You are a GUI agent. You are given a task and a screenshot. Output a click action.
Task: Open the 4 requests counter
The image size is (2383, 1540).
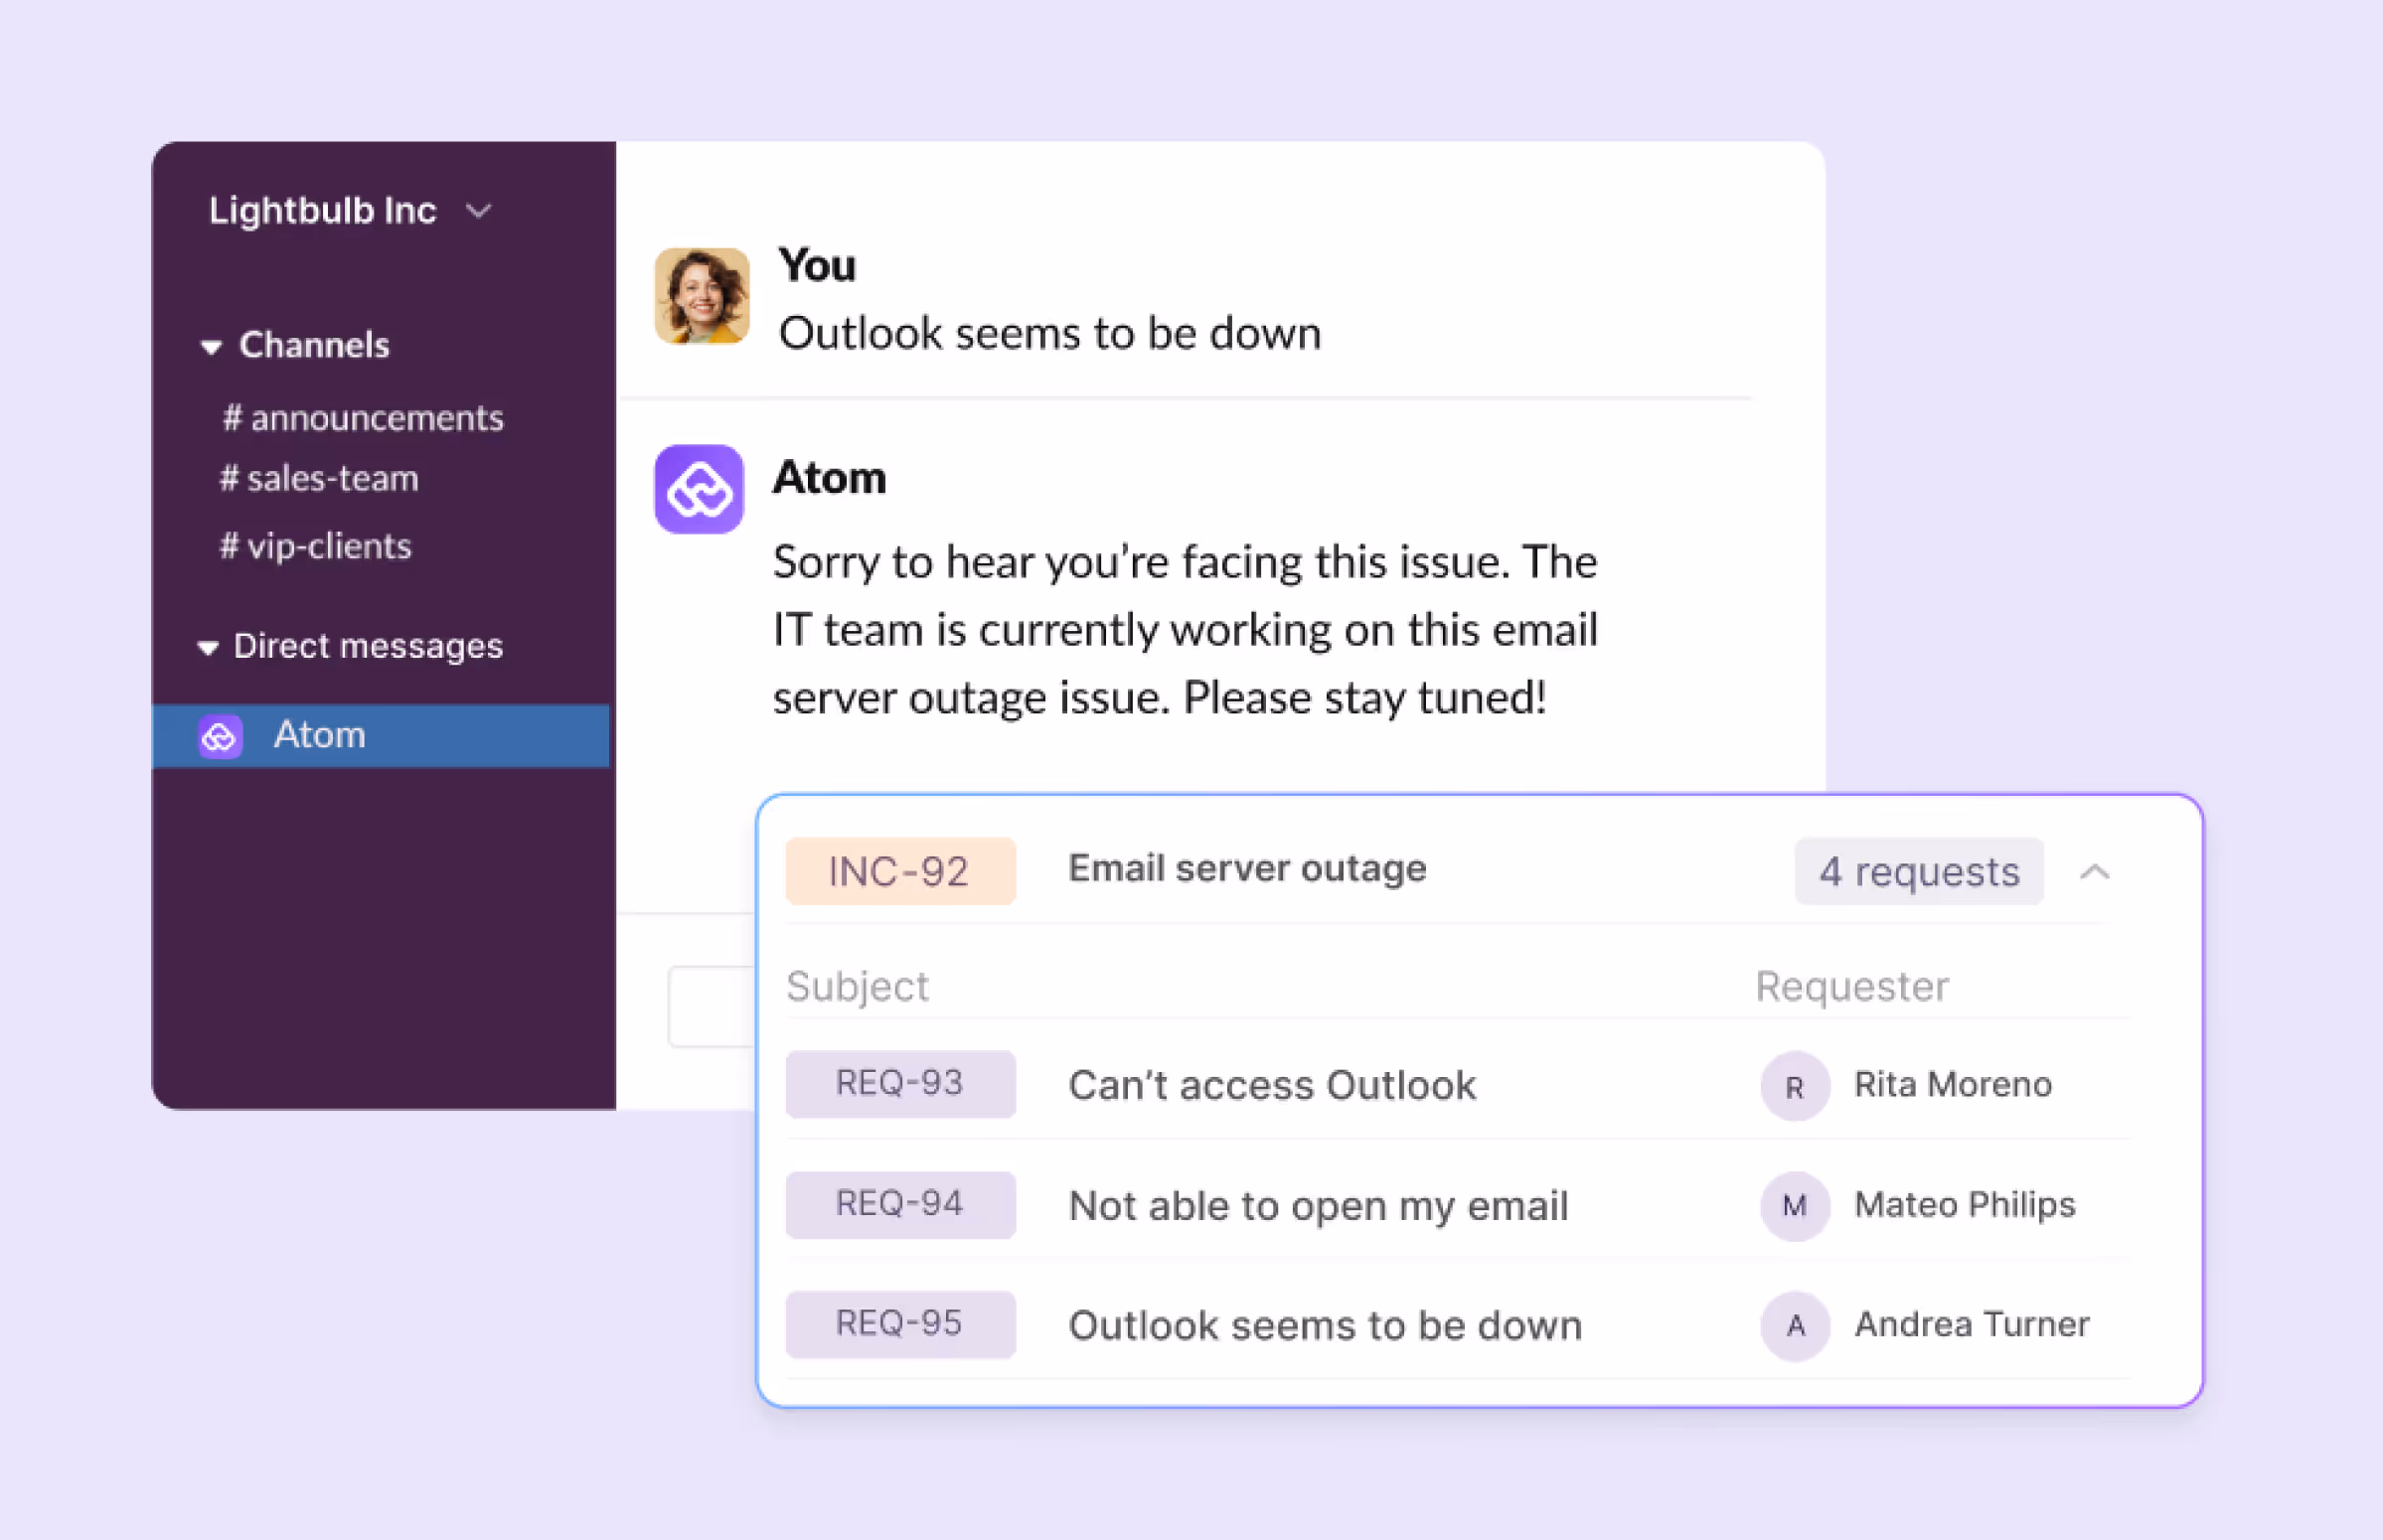coord(1918,871)
